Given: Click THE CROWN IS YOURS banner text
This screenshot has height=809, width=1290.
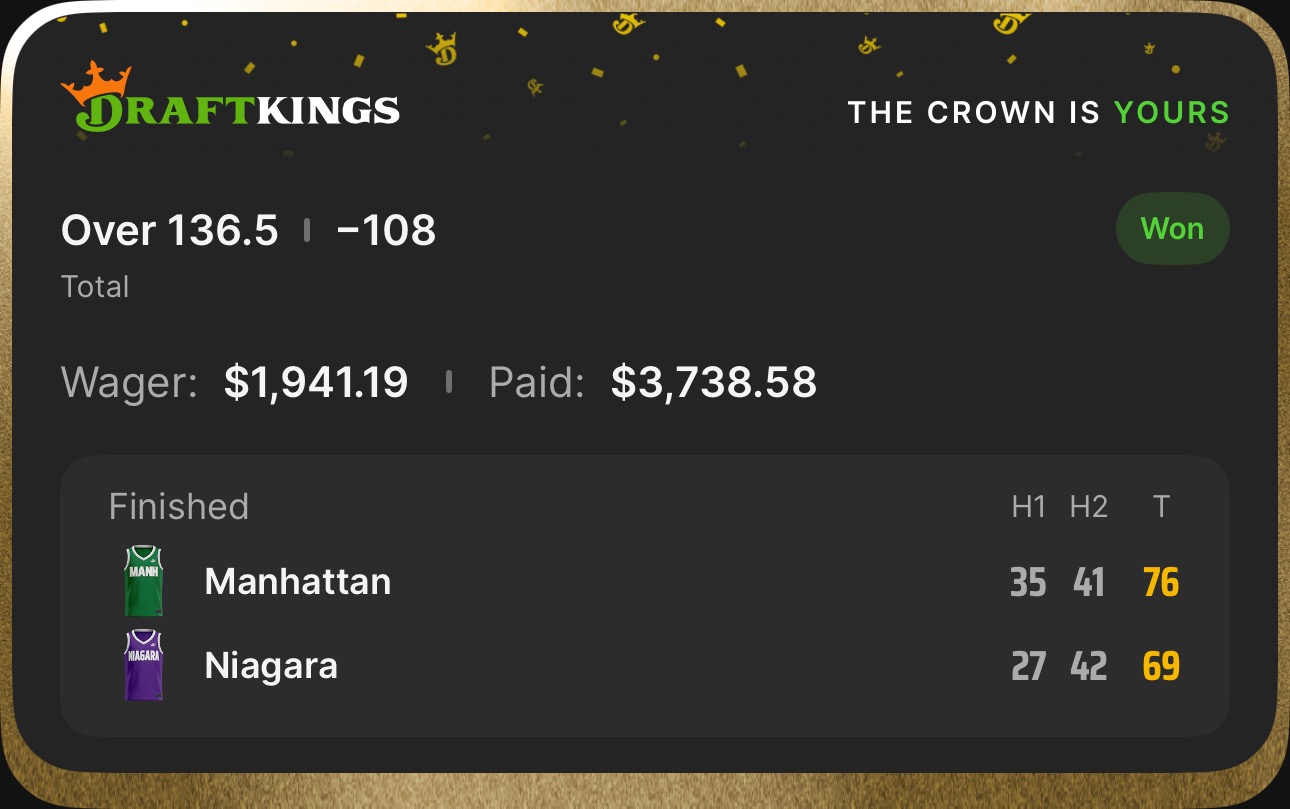Looking at the screenshot, I should (x=1038, y=112).
